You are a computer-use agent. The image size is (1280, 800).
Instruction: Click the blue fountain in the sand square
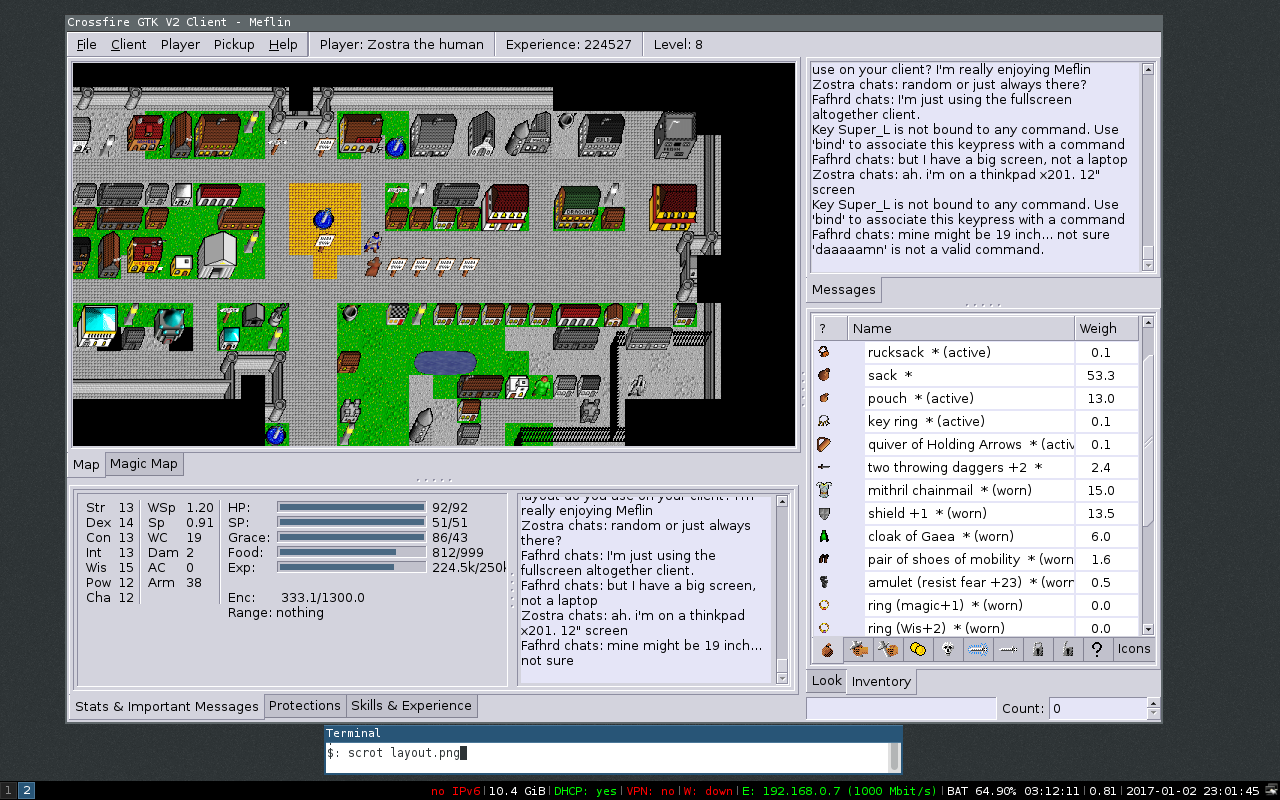tap(323, 217)
